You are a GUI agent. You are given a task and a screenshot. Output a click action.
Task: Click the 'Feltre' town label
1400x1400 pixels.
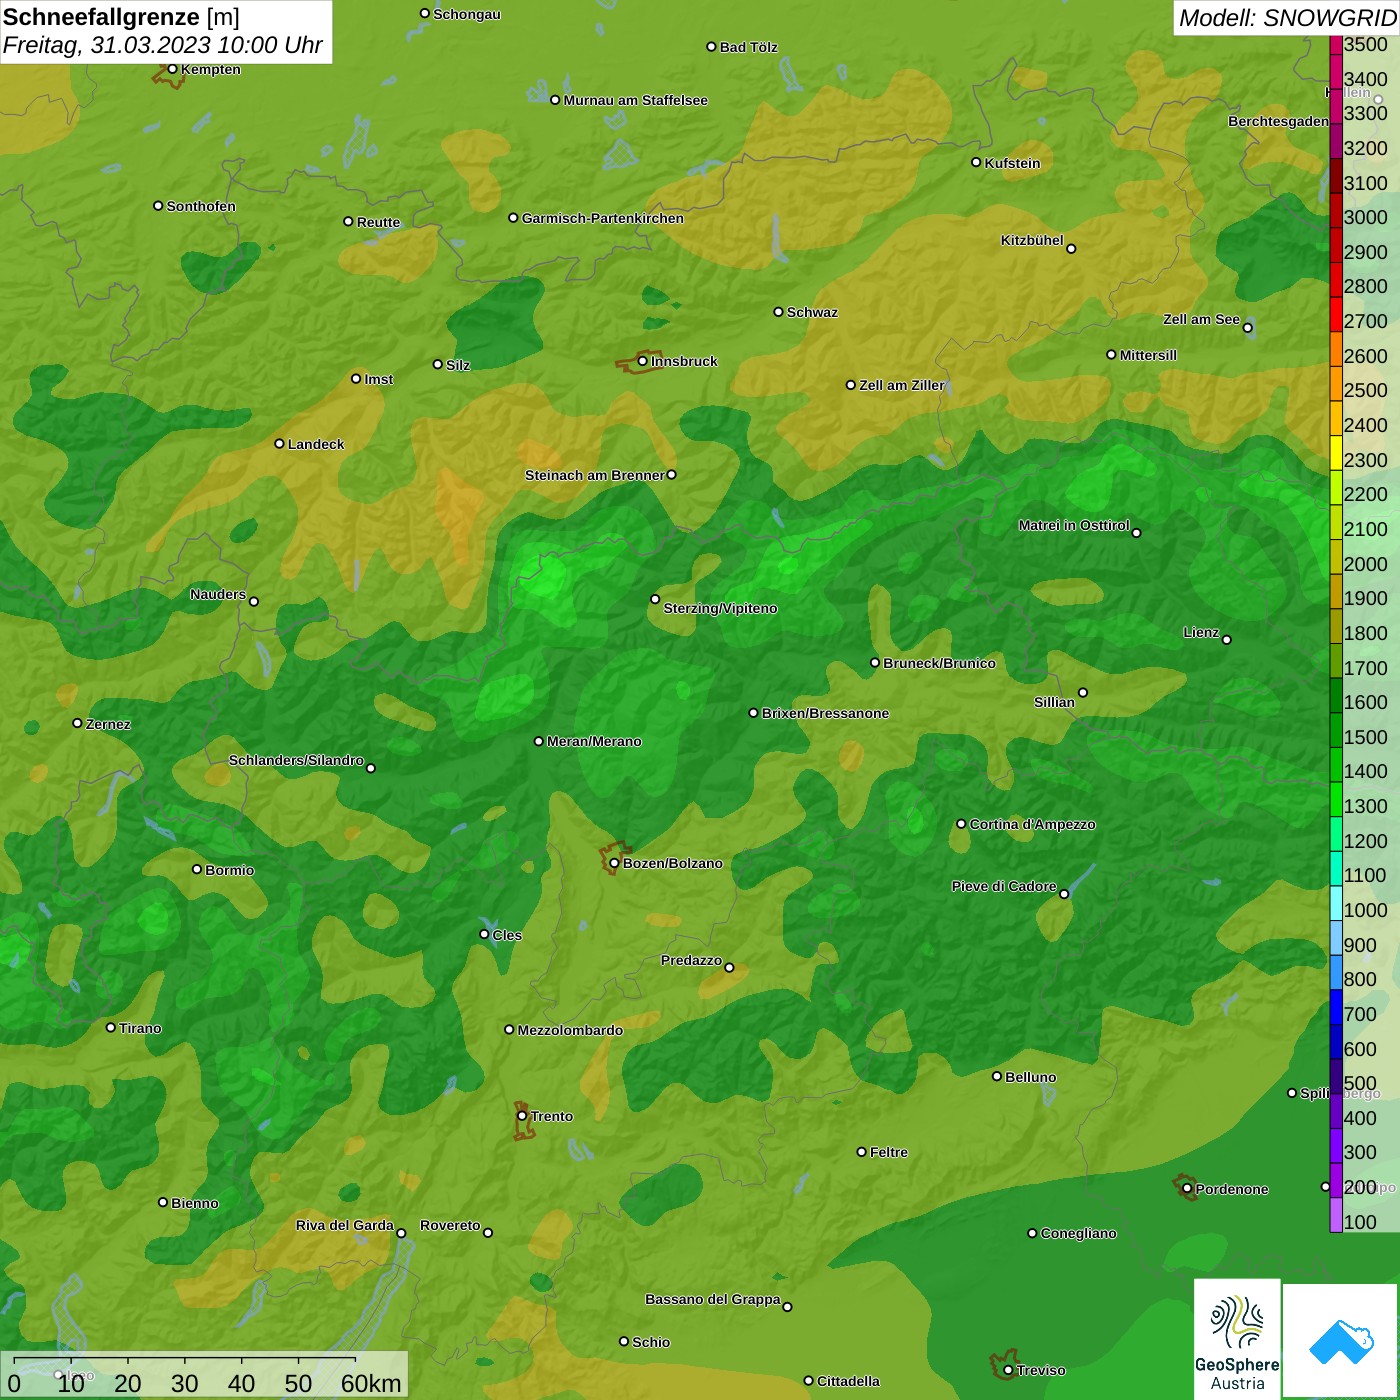888,1152
